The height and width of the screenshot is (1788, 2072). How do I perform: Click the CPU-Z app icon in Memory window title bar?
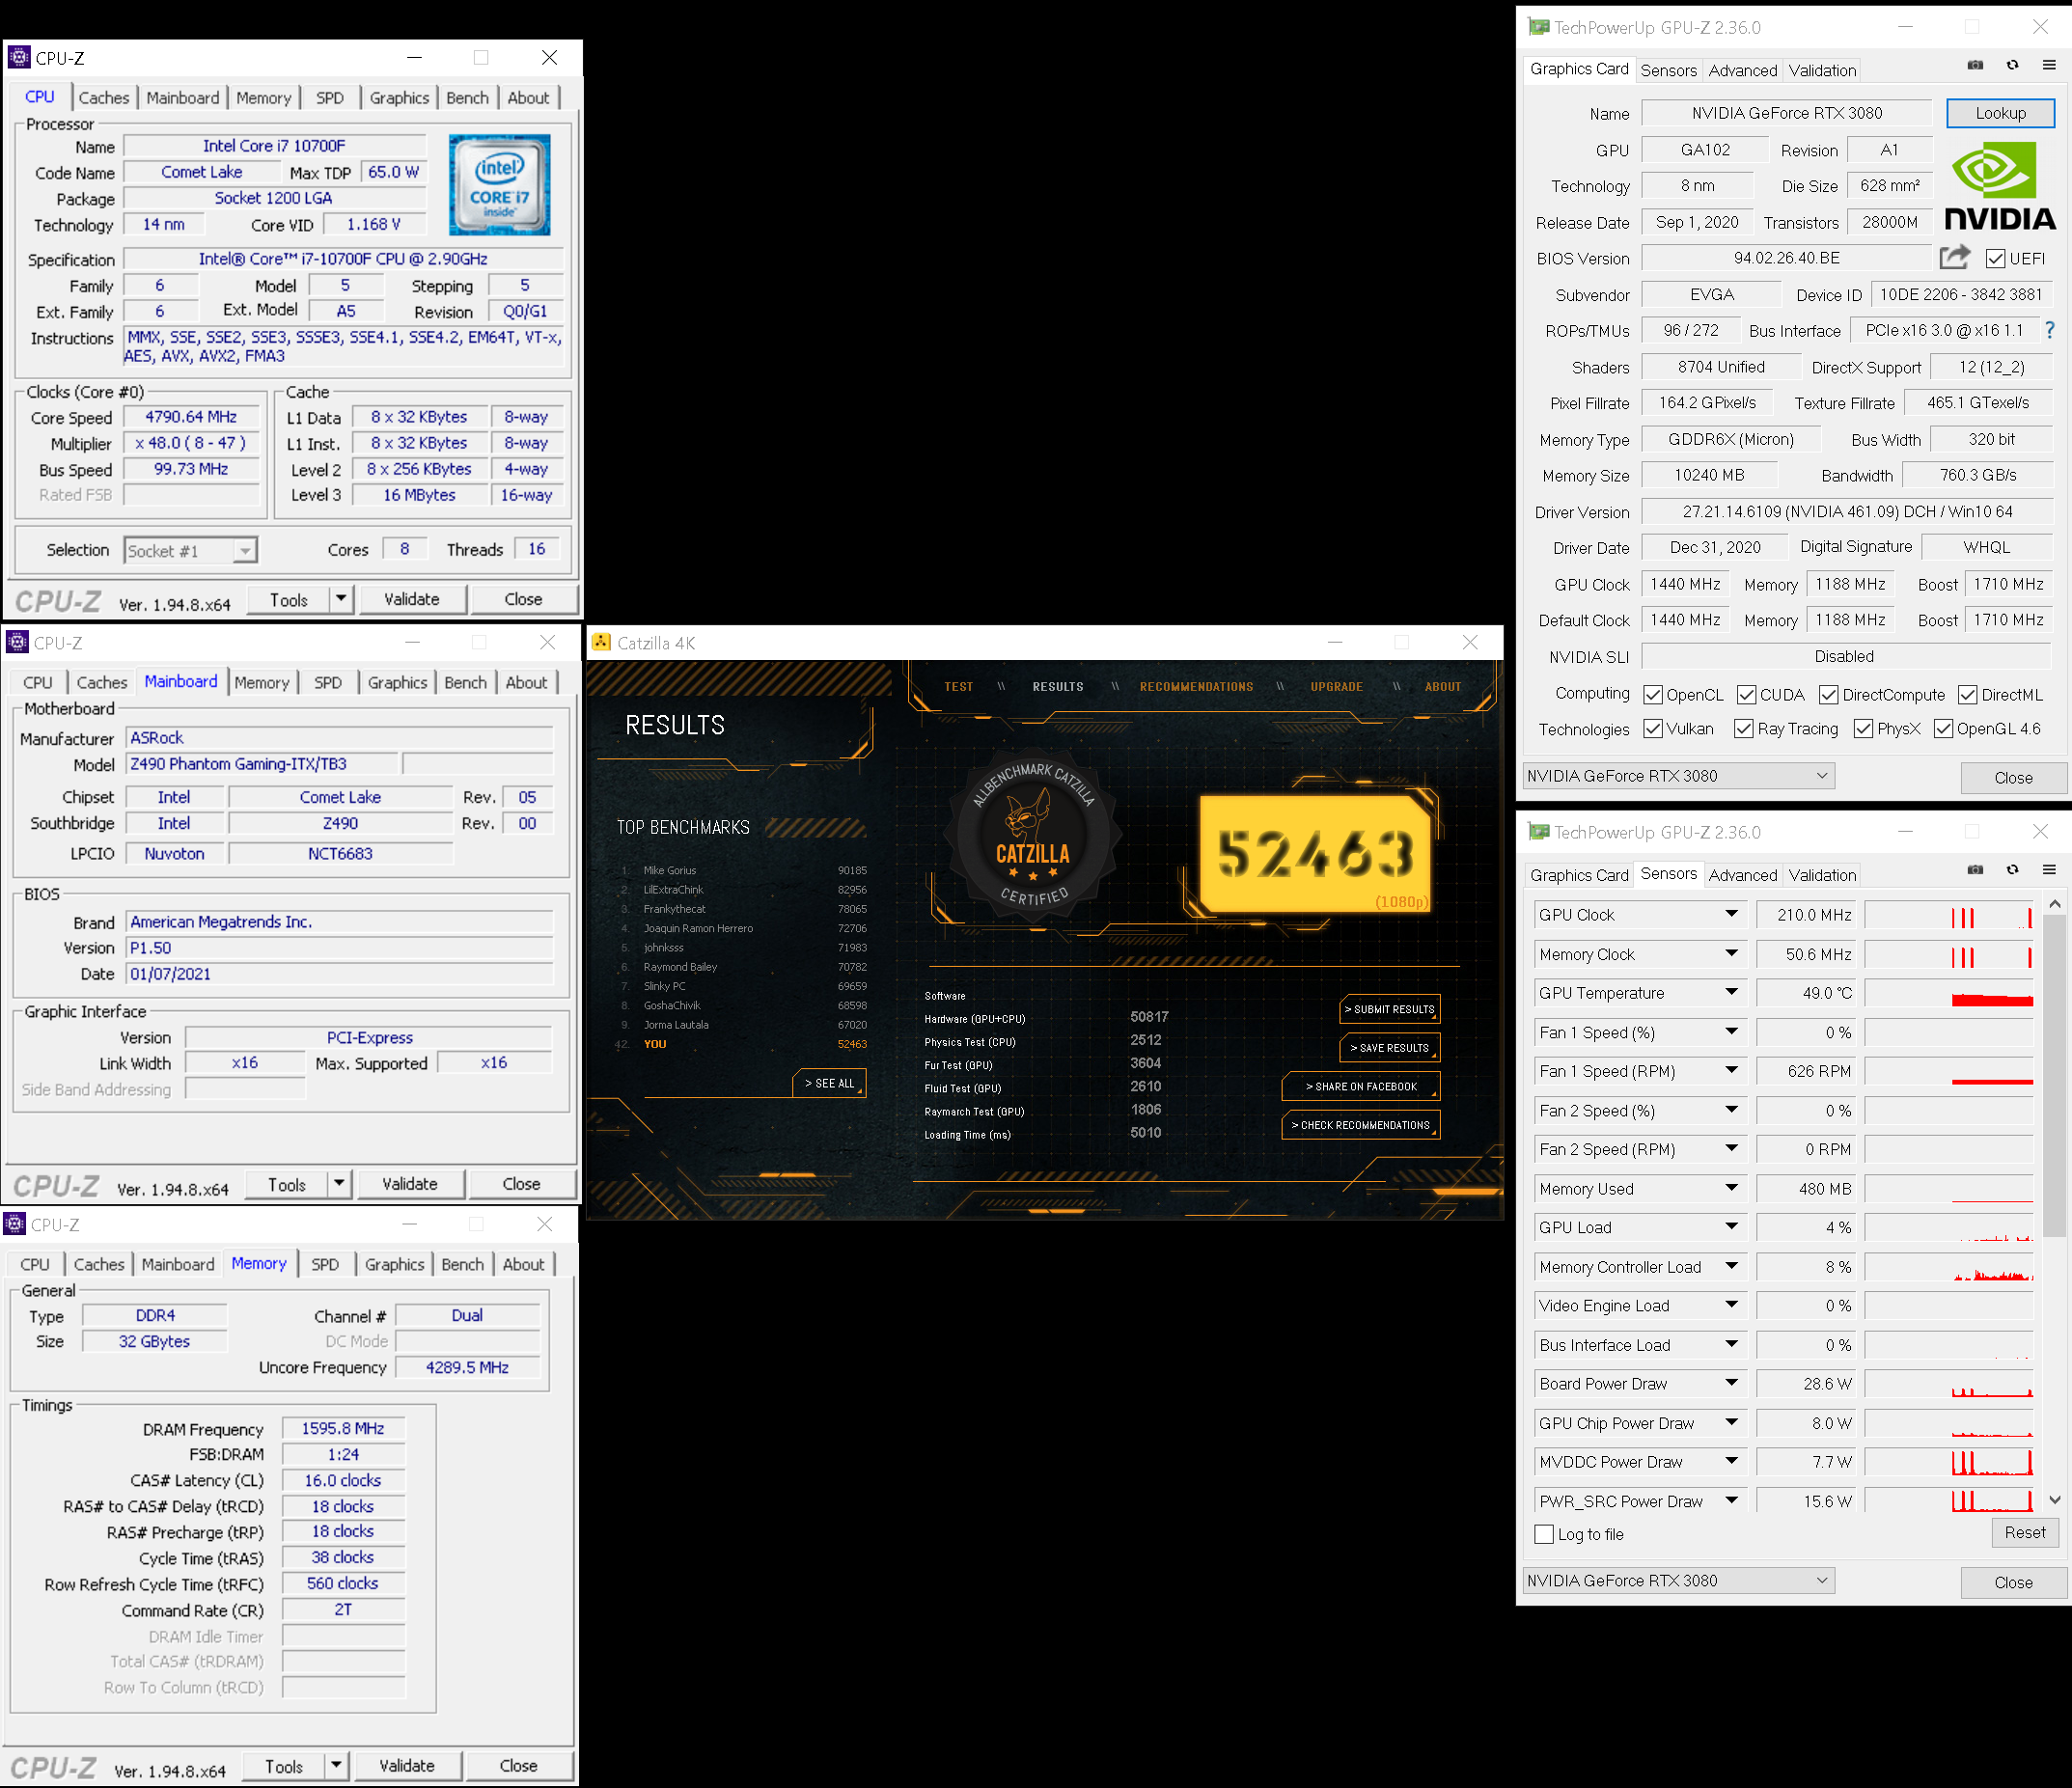coord(15,1224)
